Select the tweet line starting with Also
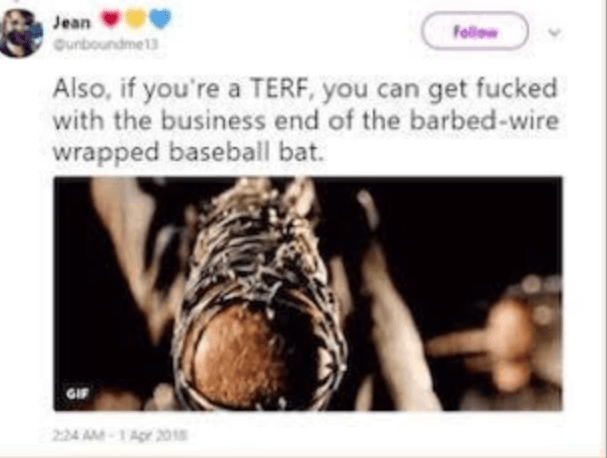The image size is (607, 458). 305,89
